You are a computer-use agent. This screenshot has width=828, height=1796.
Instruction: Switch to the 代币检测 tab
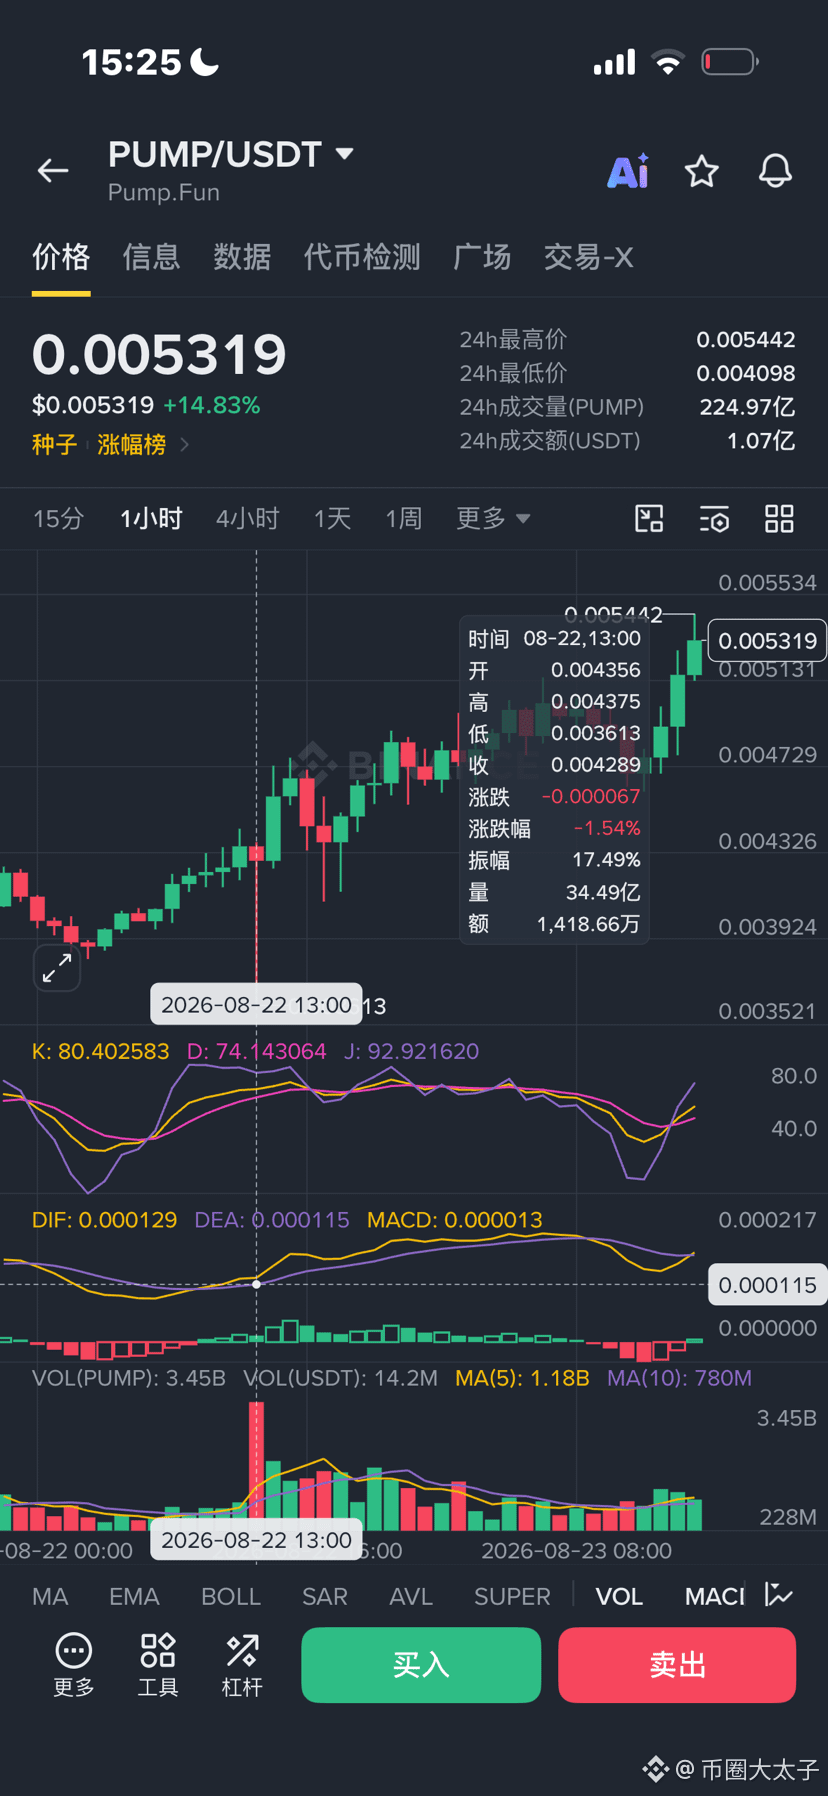click(362, 258)
